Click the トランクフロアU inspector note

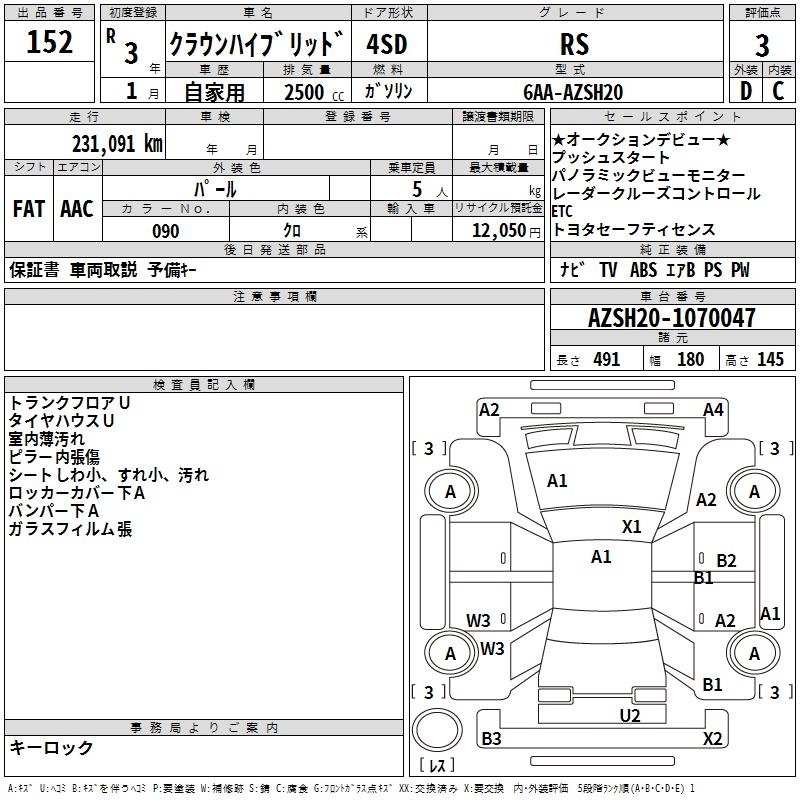coord(69,403)
